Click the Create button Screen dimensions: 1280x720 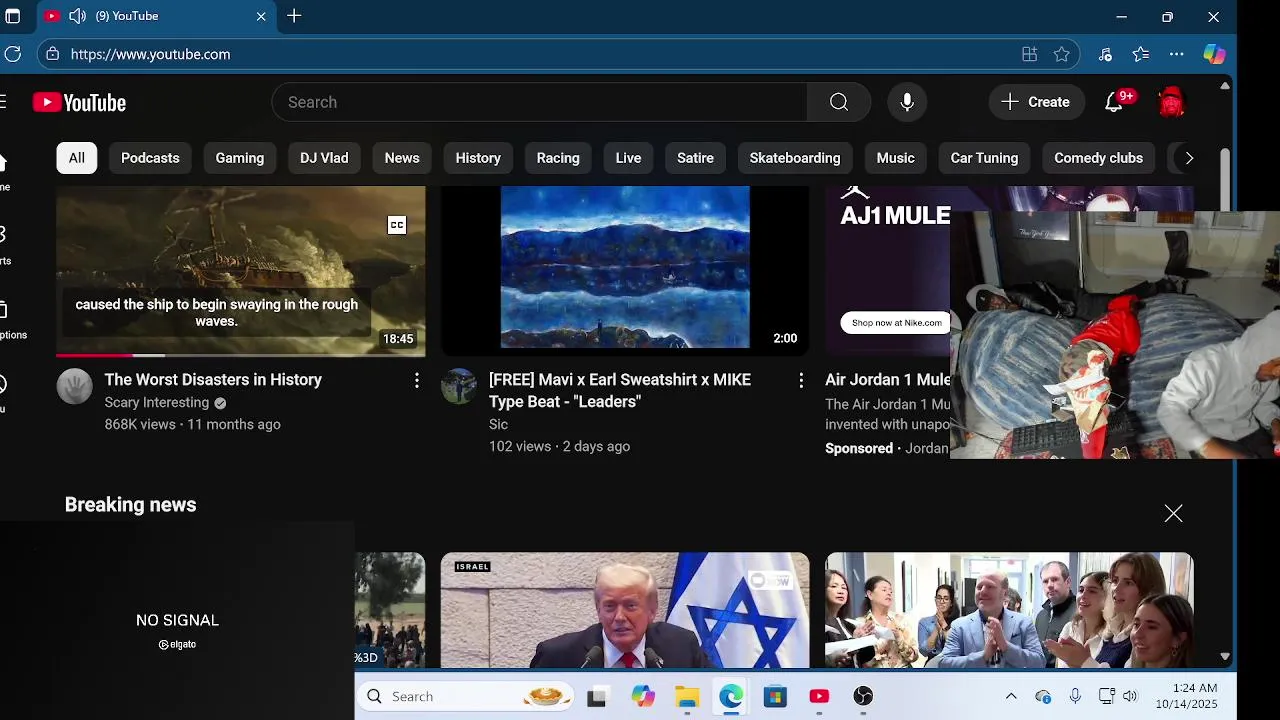tap(1036, 102)
